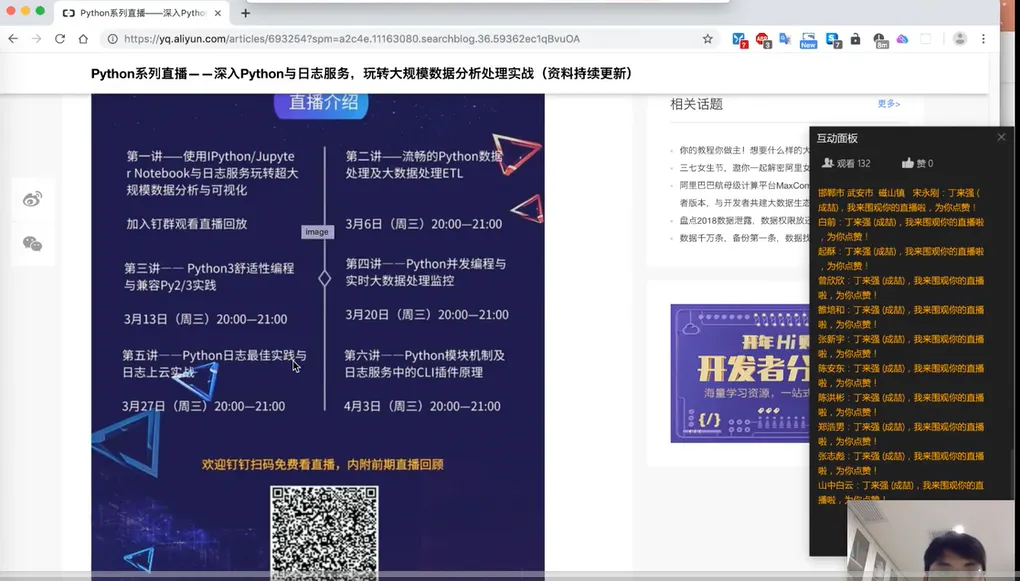Viewport: 1020px width, 581px height.
Task: Share the article on Weibo
Action: 33,199
